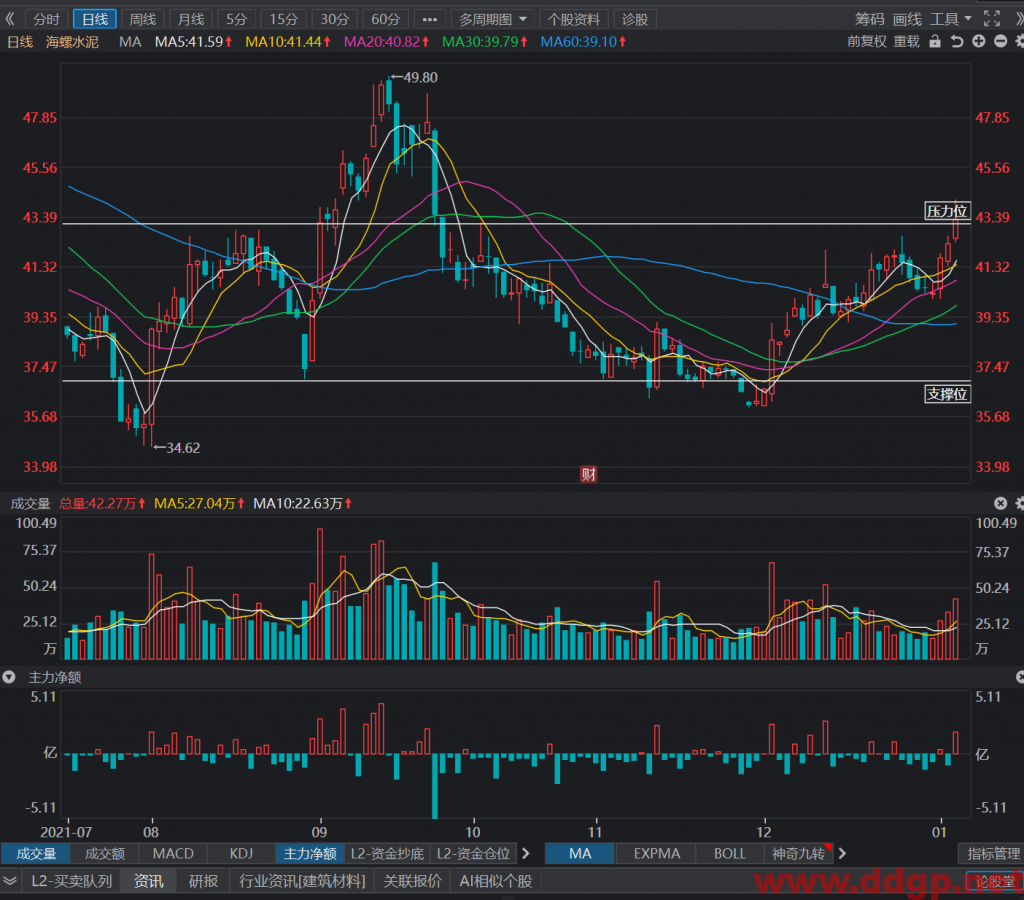The image size is (1024, 900).
Task: Click MA10:41.44 legend value
Action: pyautogui.click(x=287, y=42)
